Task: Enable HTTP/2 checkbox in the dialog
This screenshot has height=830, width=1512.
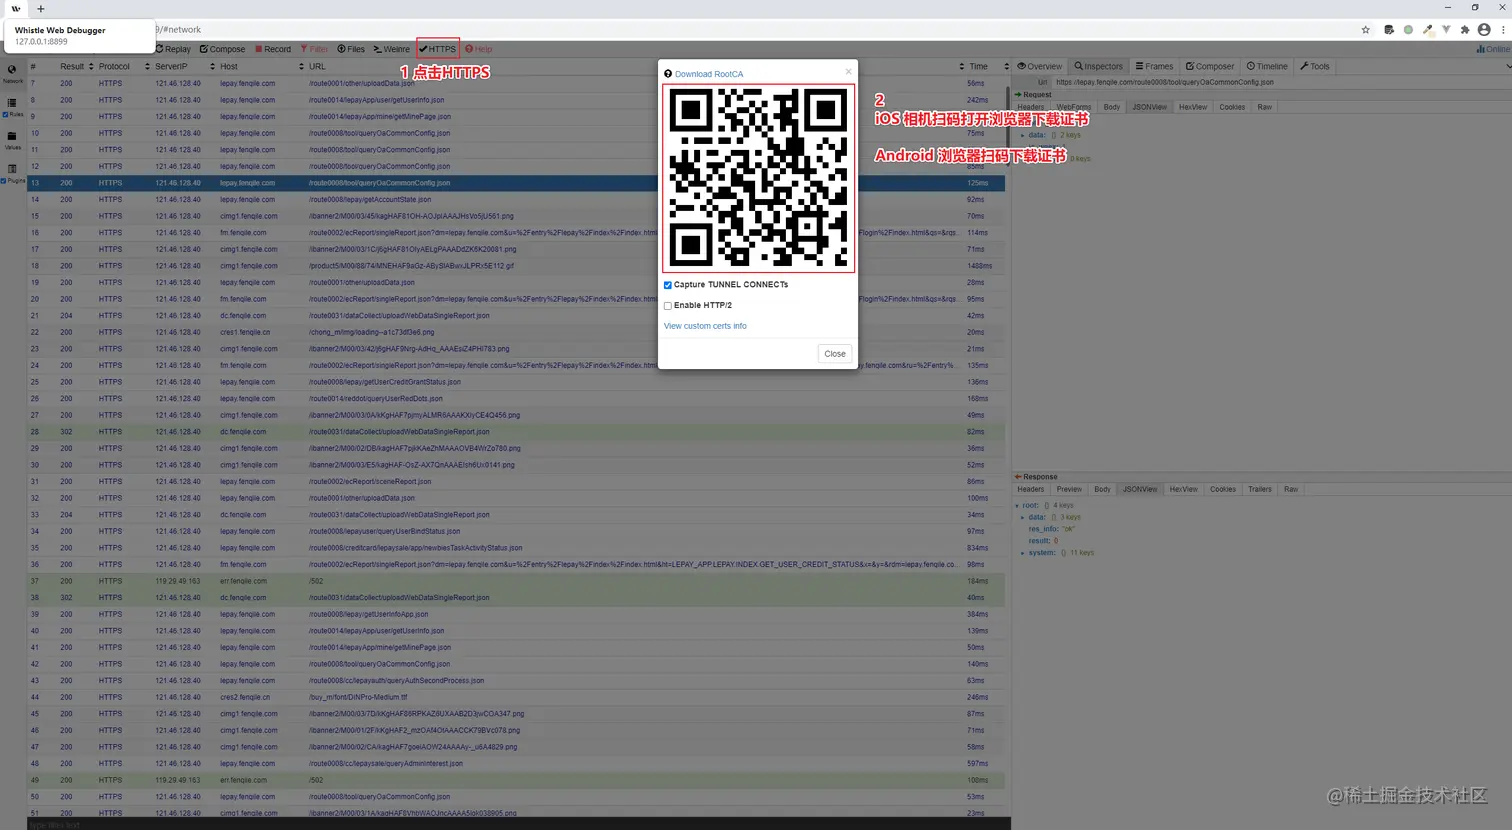Action: pos(668,306)
